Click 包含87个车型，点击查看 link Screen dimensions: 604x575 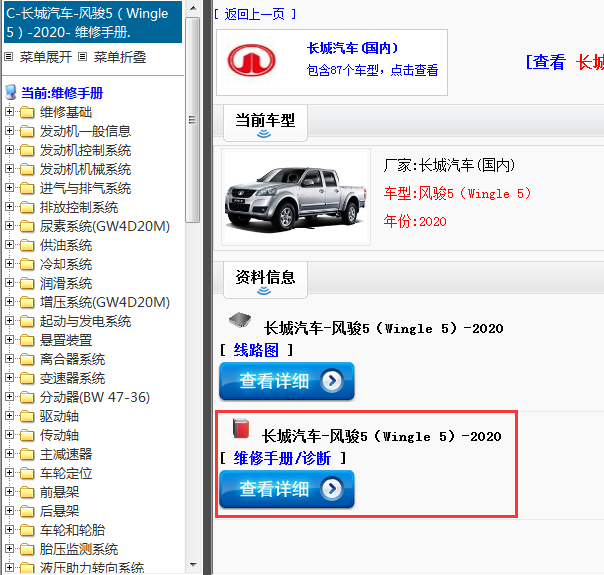(x=372, y=70)
